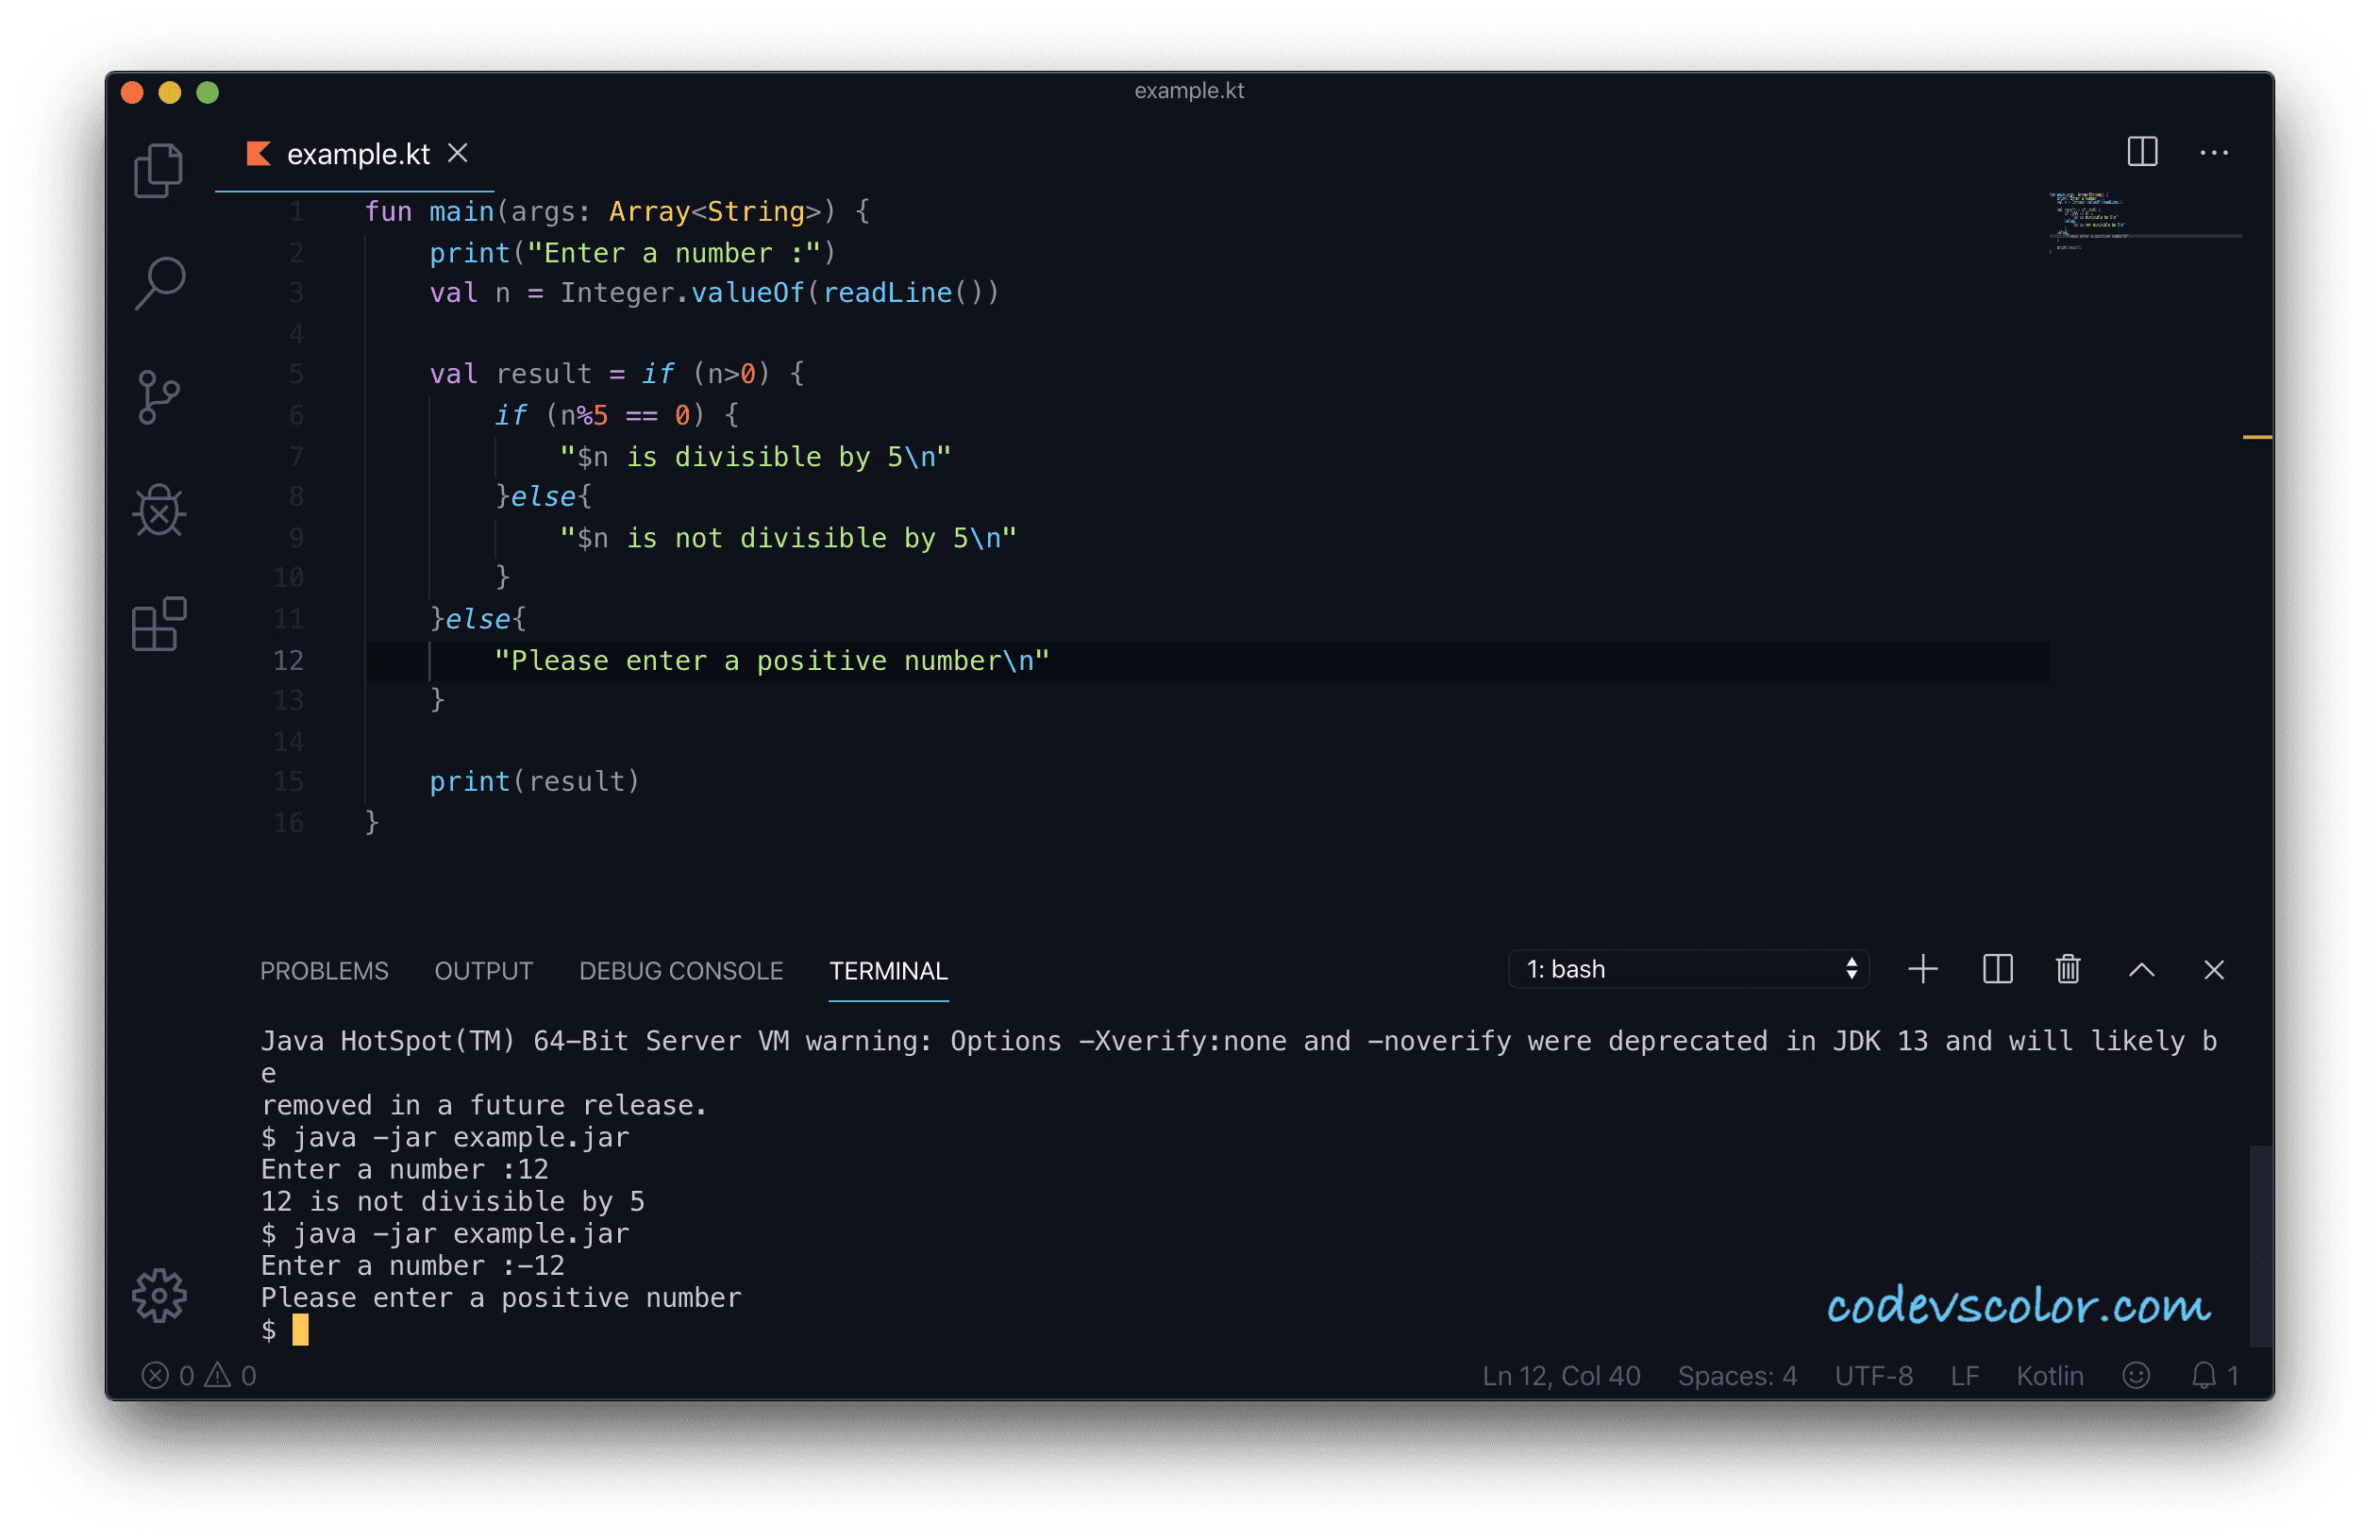Switch to the DEBUG CONSOLE tab
The image size is (2380, 1540).
[x=681, y=970]
